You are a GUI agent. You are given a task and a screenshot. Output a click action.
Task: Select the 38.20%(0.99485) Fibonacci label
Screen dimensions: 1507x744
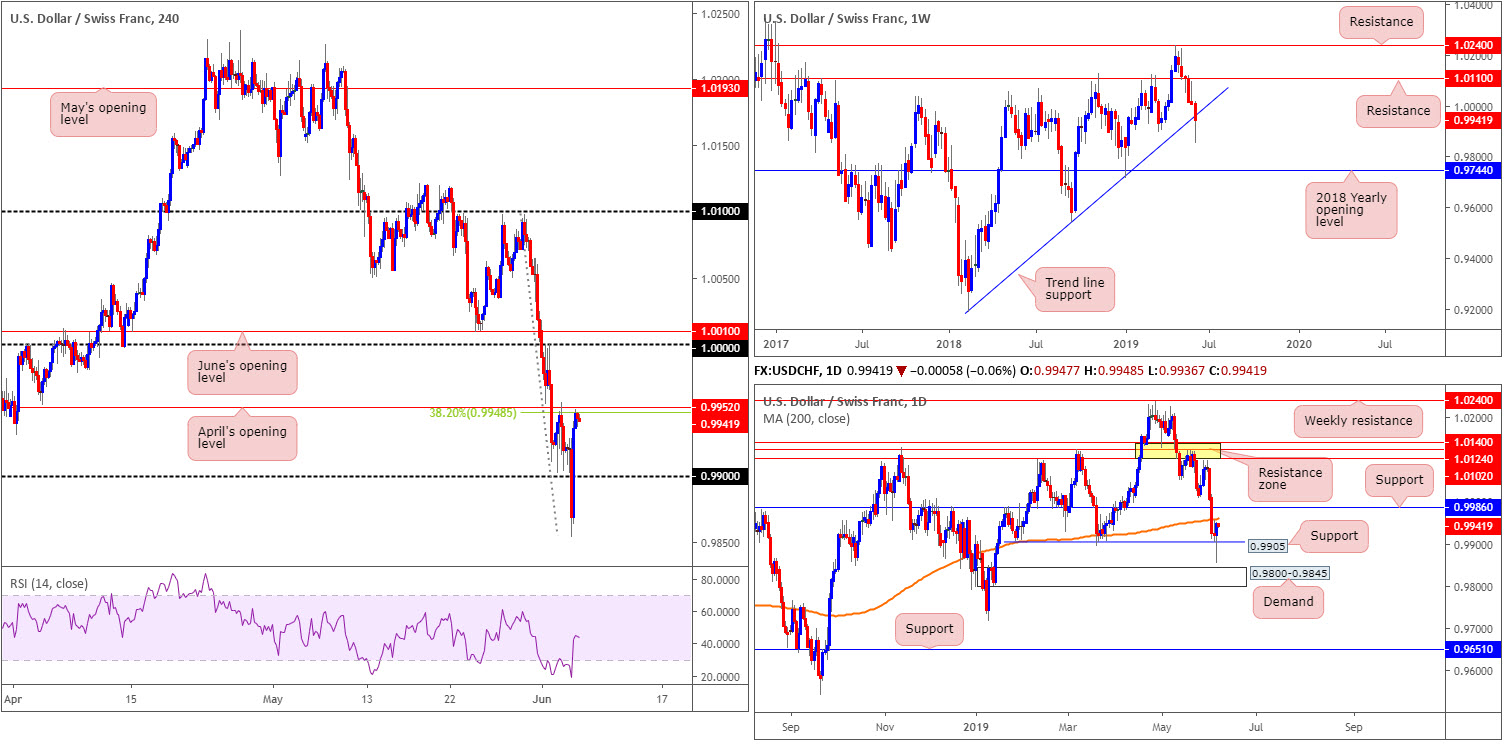tap(472, 412)
